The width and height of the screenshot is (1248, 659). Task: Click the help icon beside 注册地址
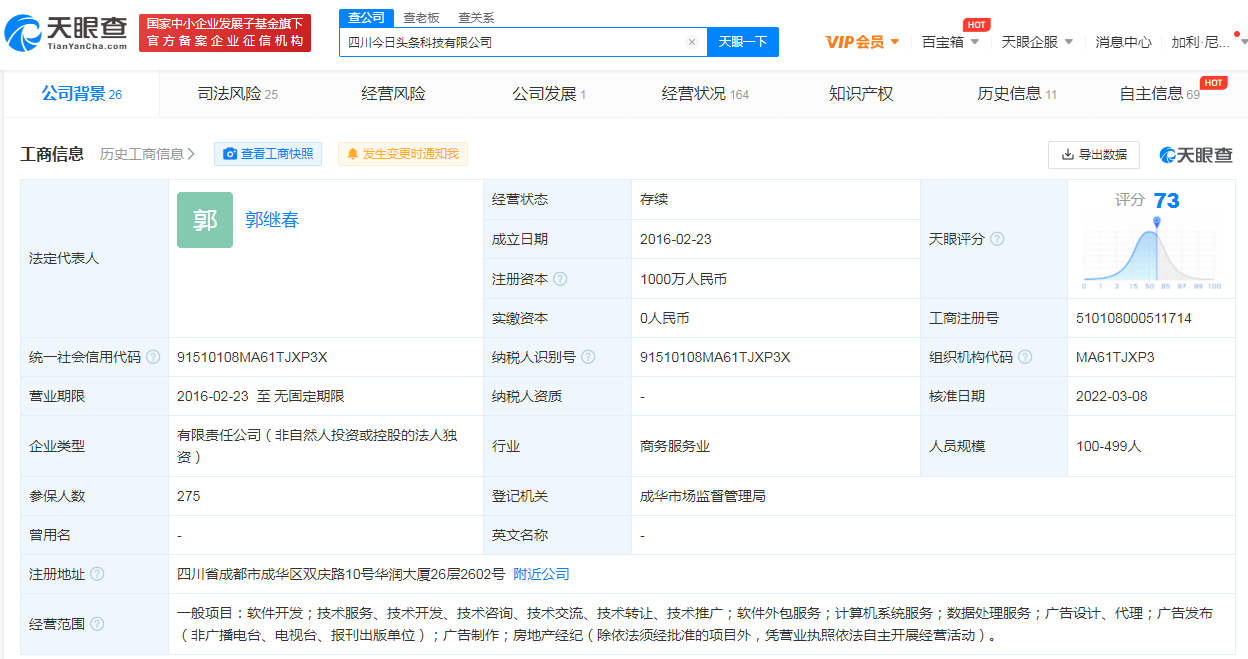point(97,574)
